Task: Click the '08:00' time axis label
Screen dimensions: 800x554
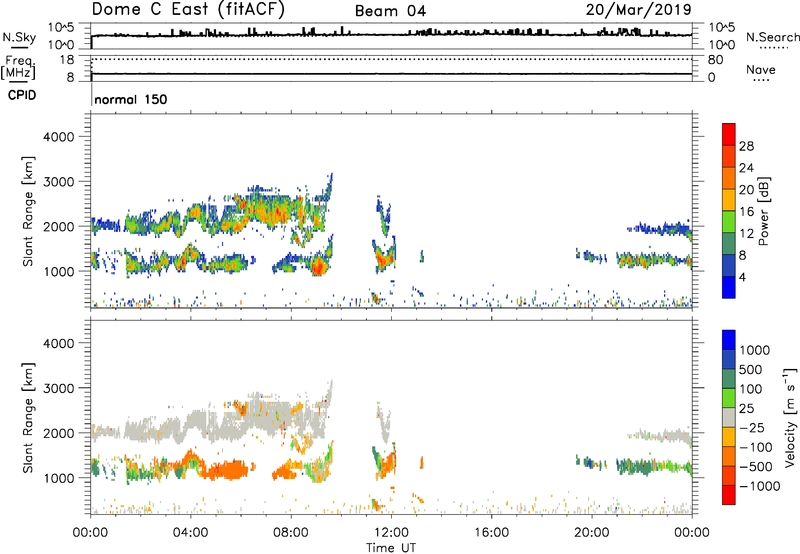Action: (x=291, y=533)
